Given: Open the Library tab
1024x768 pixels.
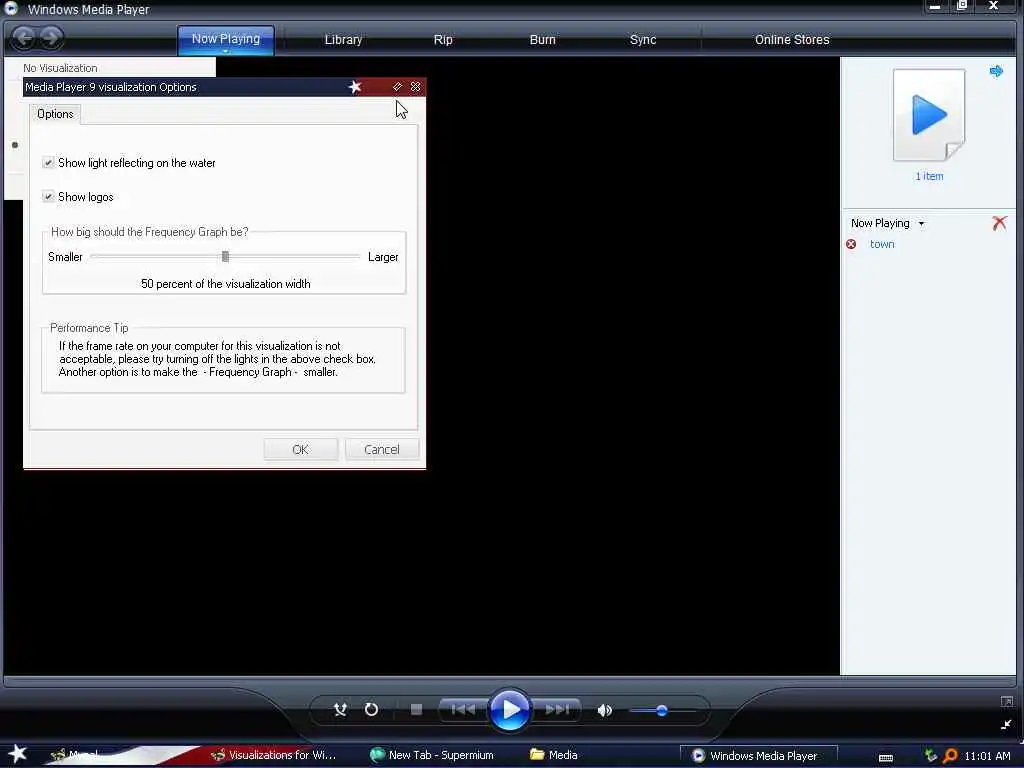Looking at the screenshot, I should 343,40.
